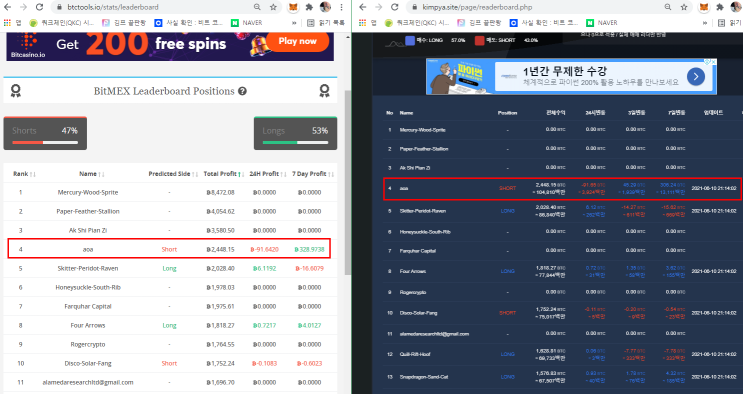This screenshot has width=743, height=394.
Task: Click the Play now button on the Bitcasino banner
Action: (298, 41)
